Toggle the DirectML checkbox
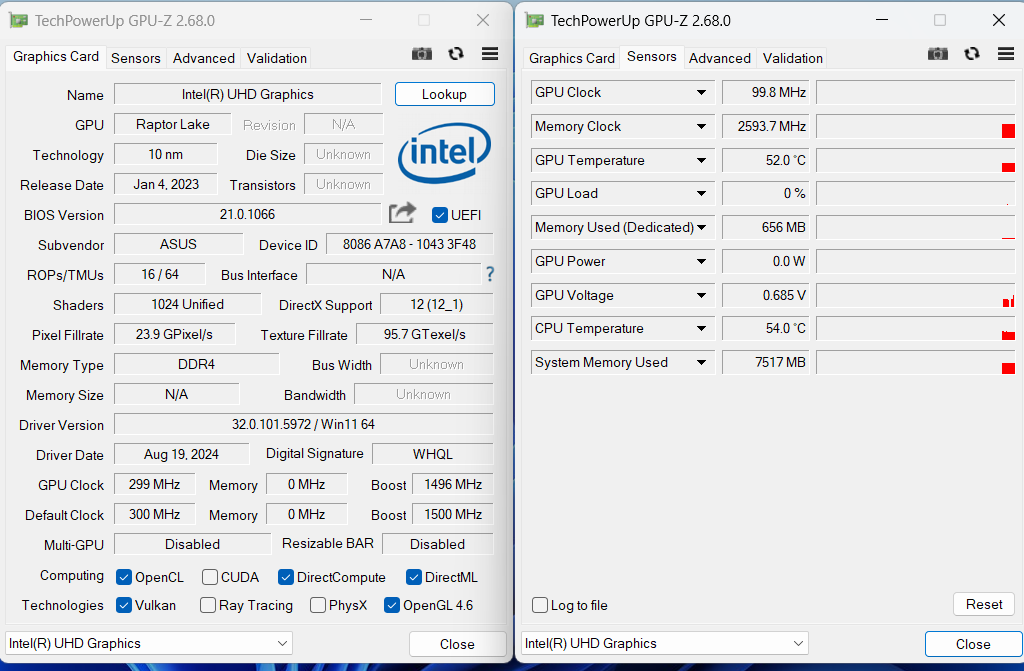This screenshot has width=1024, height=671. click(x=413, y=577)
